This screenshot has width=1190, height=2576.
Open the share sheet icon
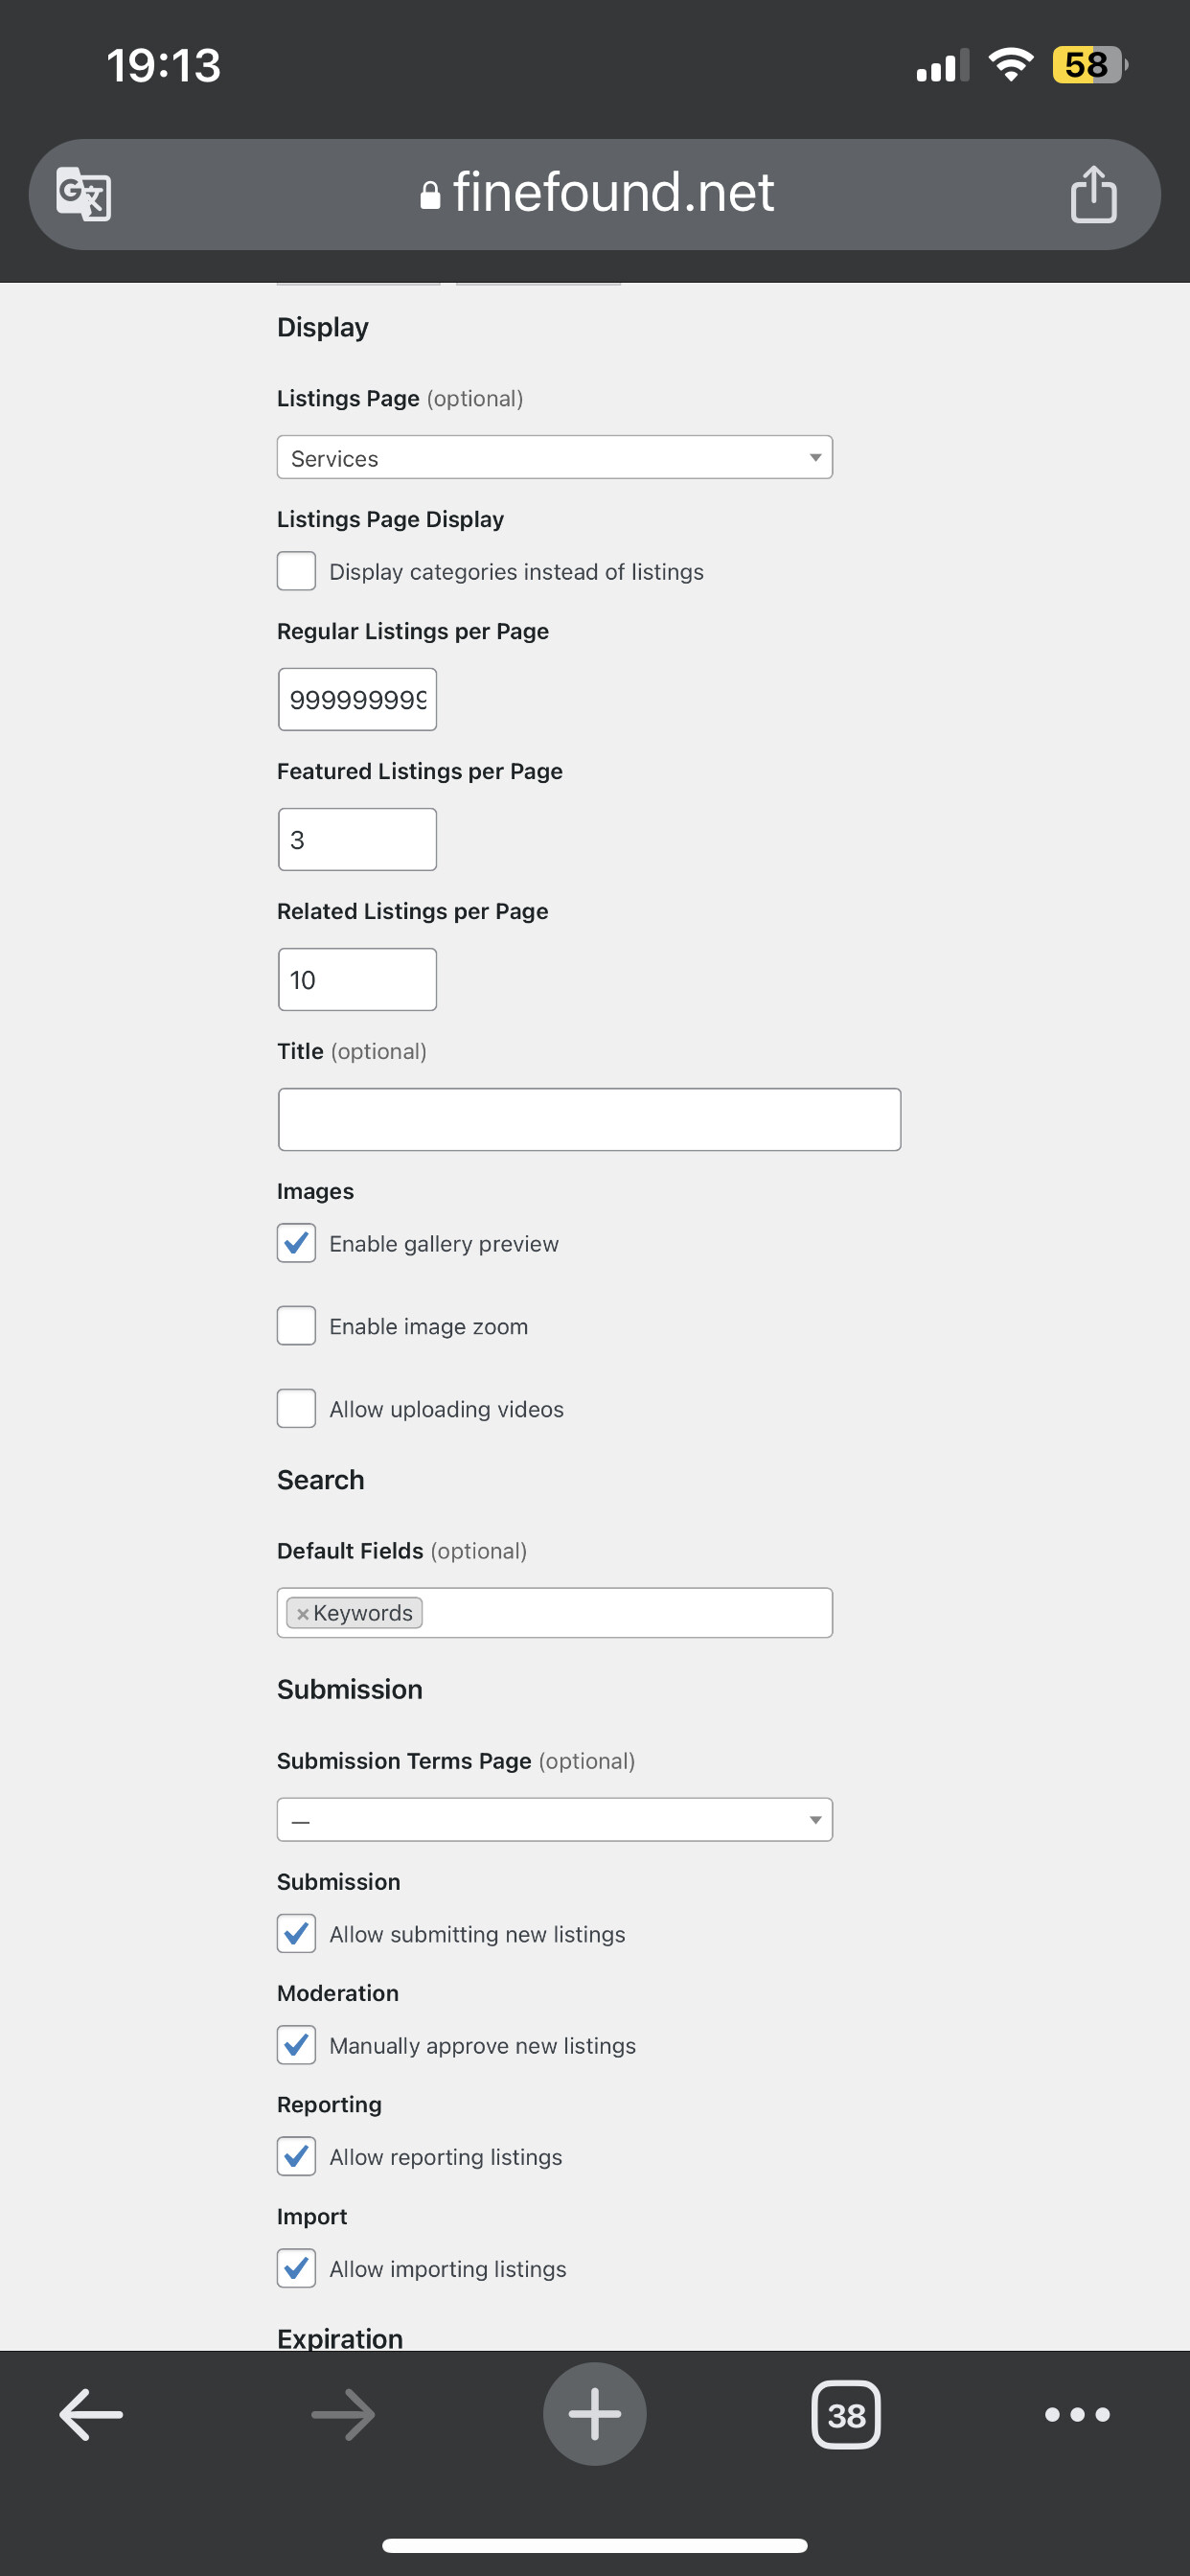pos(1093,193)
